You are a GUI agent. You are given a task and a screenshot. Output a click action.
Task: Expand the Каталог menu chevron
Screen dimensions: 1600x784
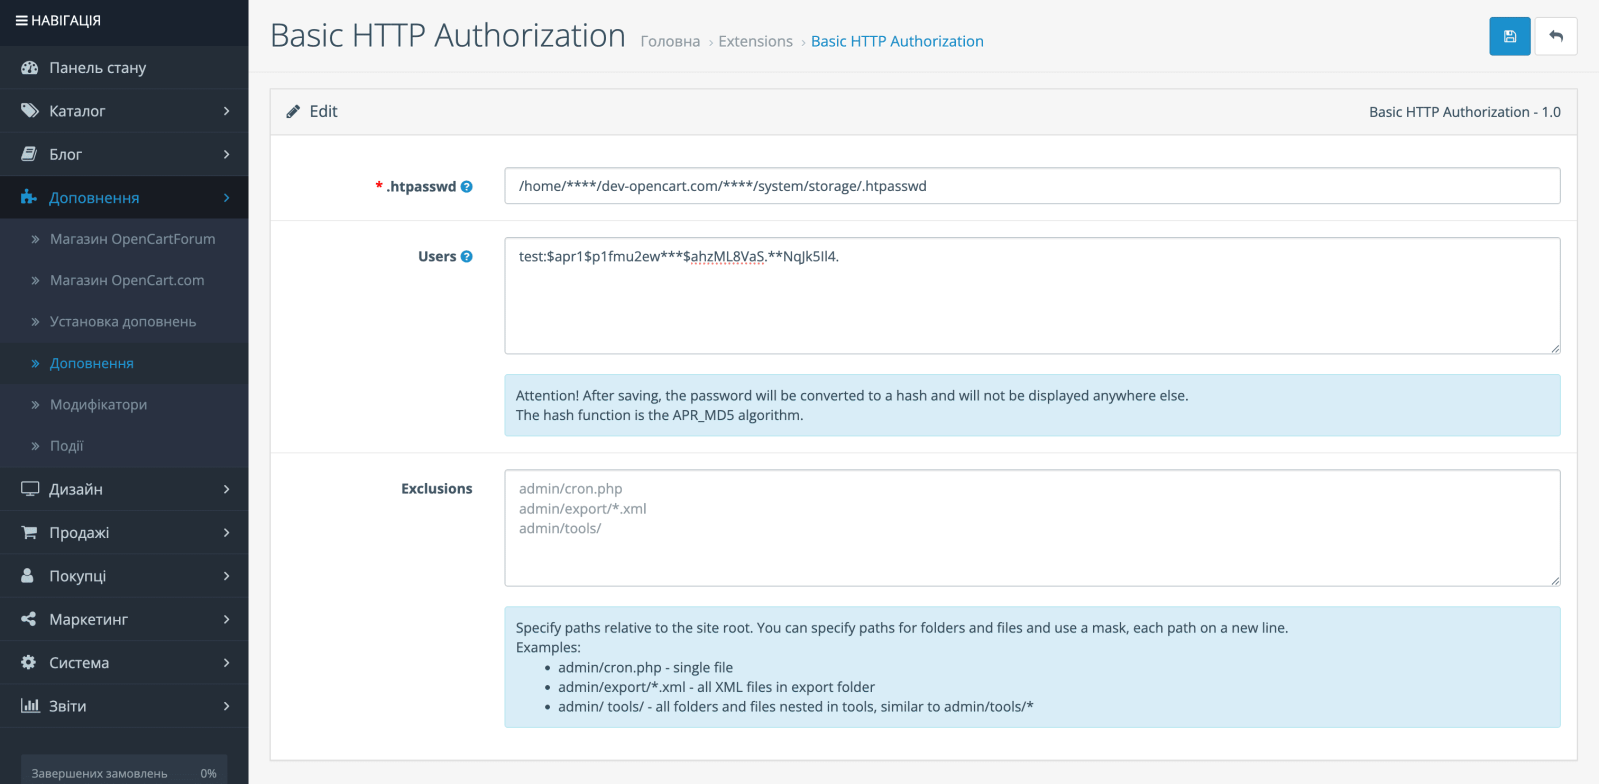227,111
